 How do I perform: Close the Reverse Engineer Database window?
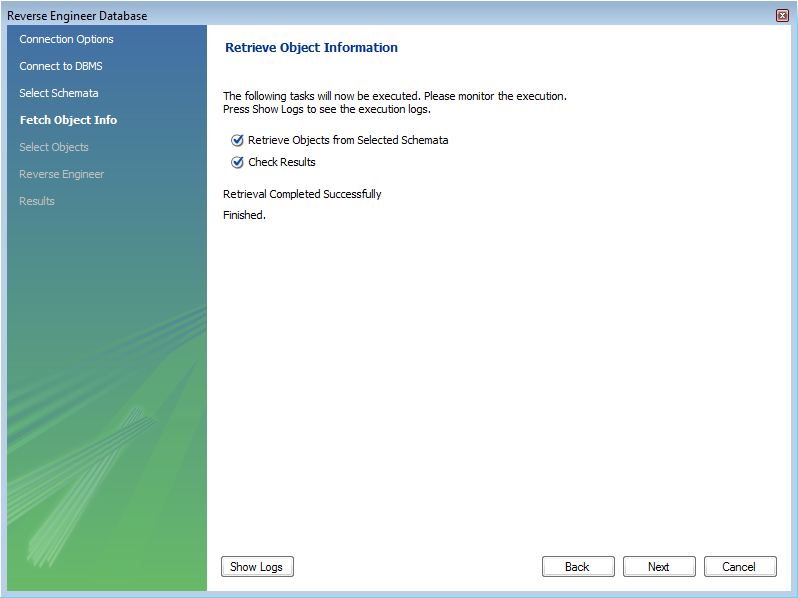[782, 15]
